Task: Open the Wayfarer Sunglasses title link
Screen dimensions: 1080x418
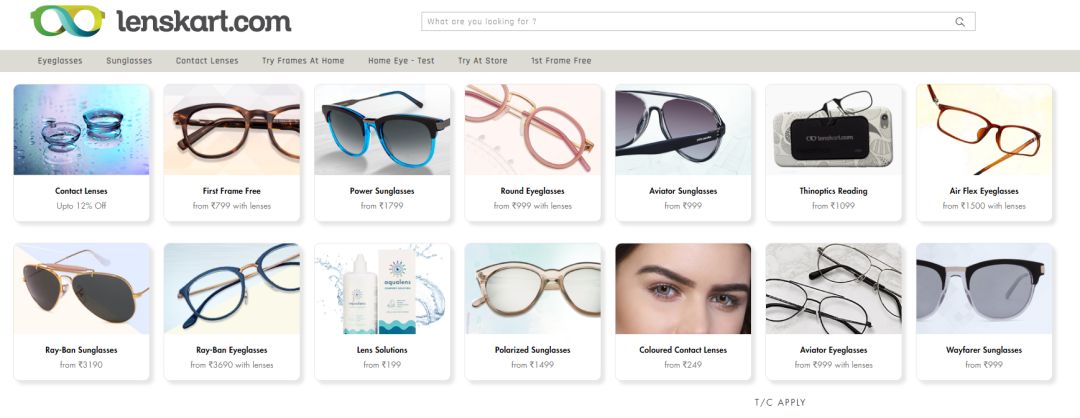Action: [x=984, y=350]
